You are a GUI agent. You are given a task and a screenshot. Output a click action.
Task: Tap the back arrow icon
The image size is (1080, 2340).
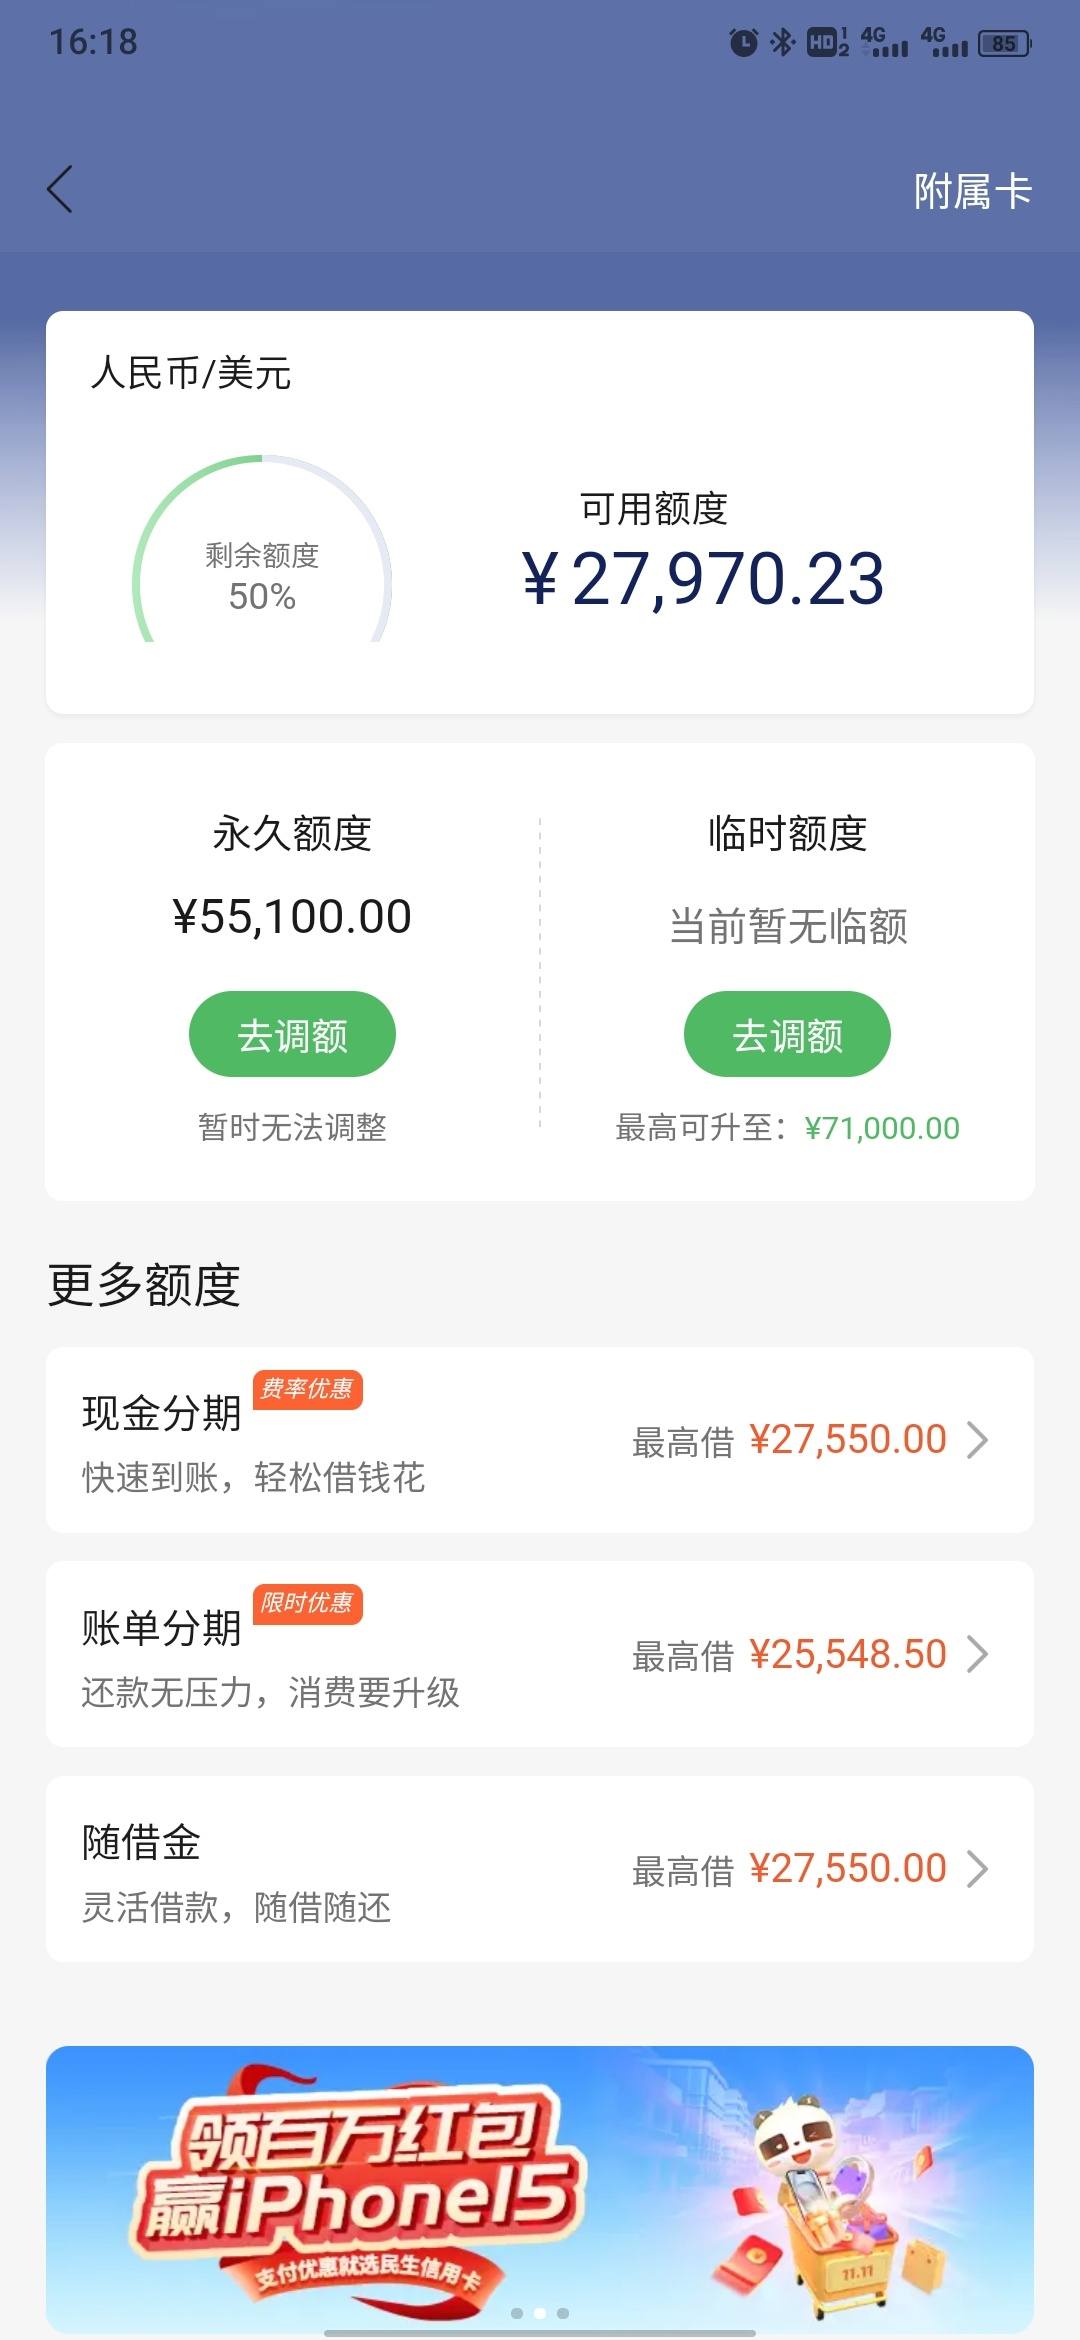click(60, 189)
